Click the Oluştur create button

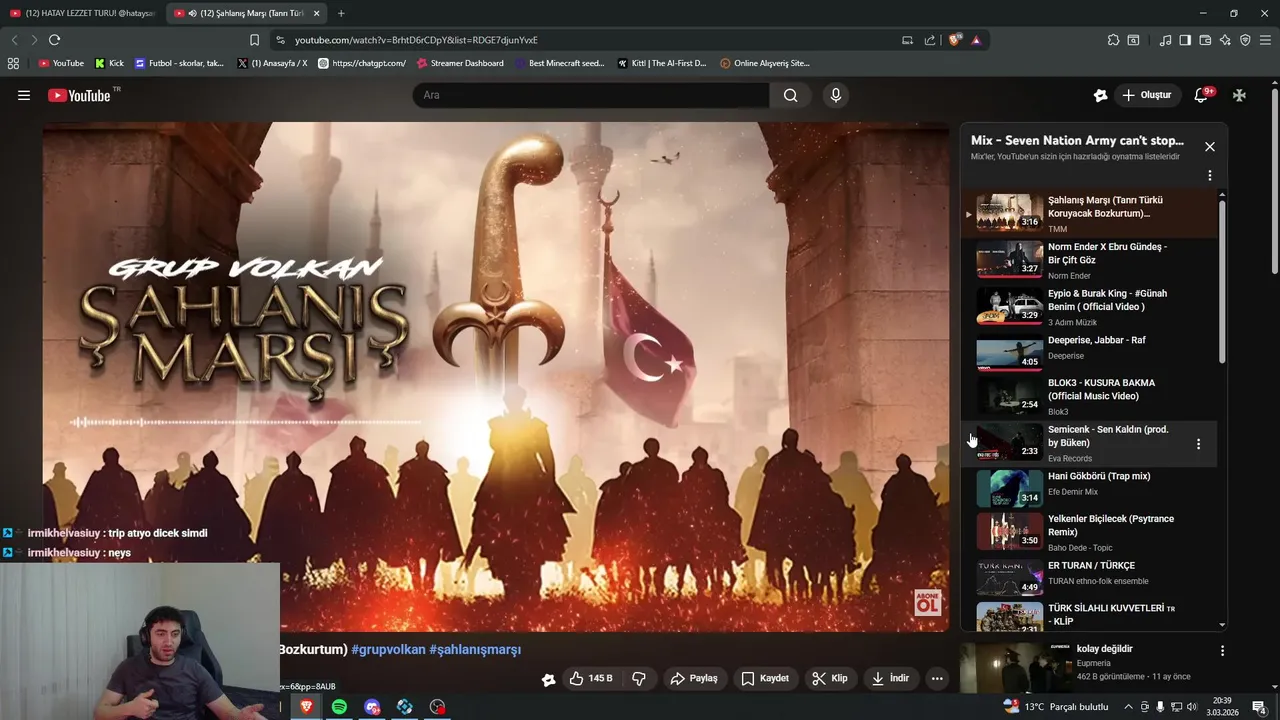(x=1148, y=95)
